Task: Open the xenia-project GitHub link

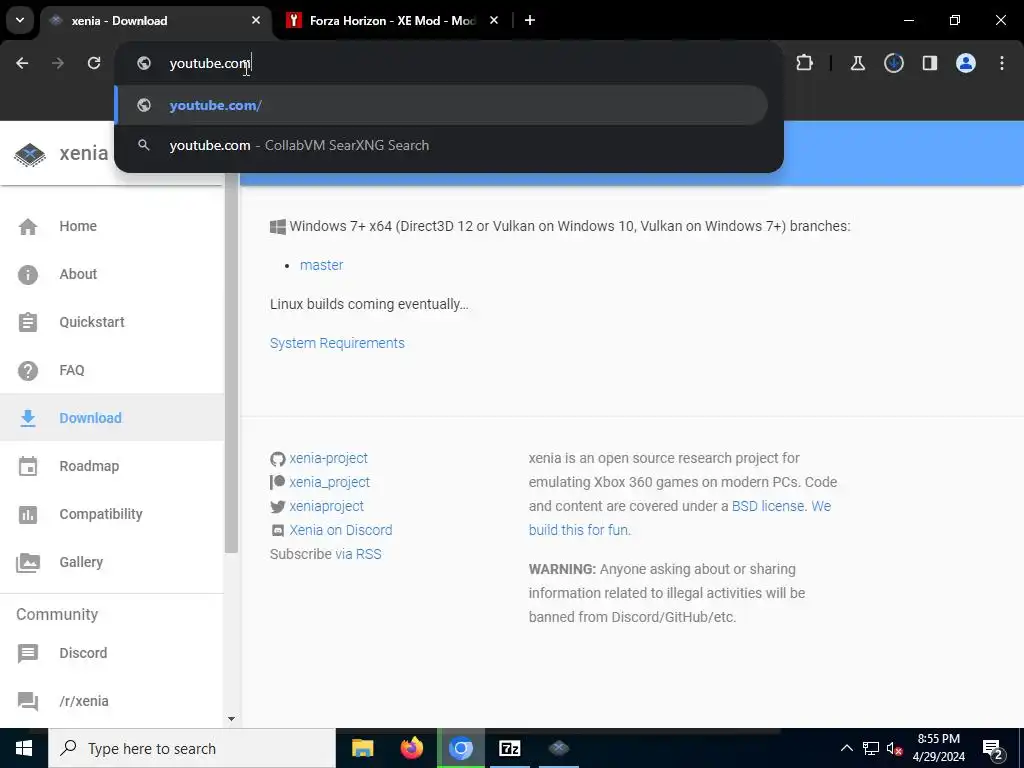Action: (x=328, y=458)
